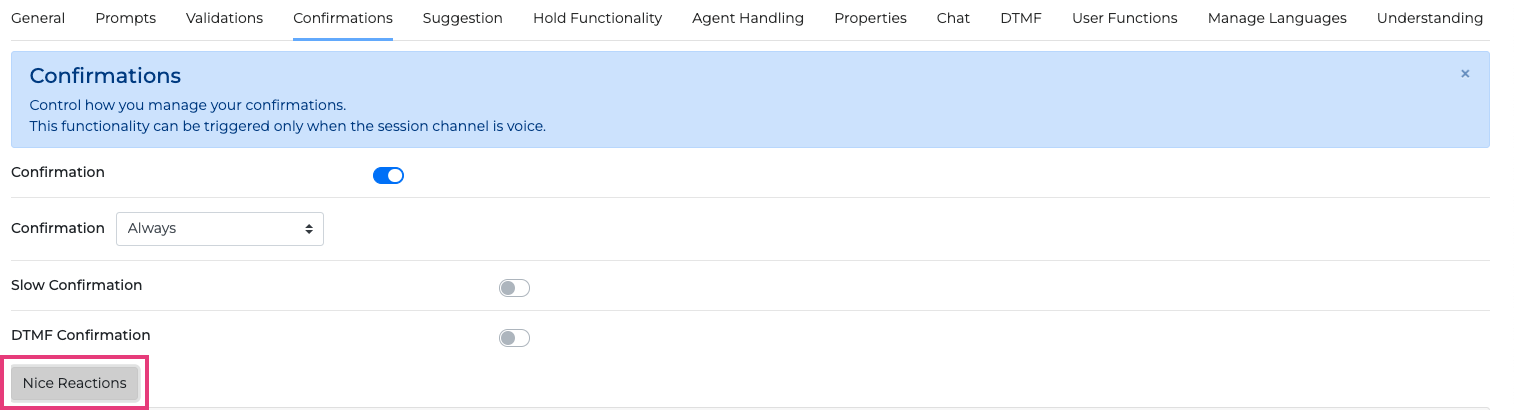Viewport: 1525px width, 410px height.
Task: Open the Prompts tab
Action: pyautogui.click(x=125, y=18)
